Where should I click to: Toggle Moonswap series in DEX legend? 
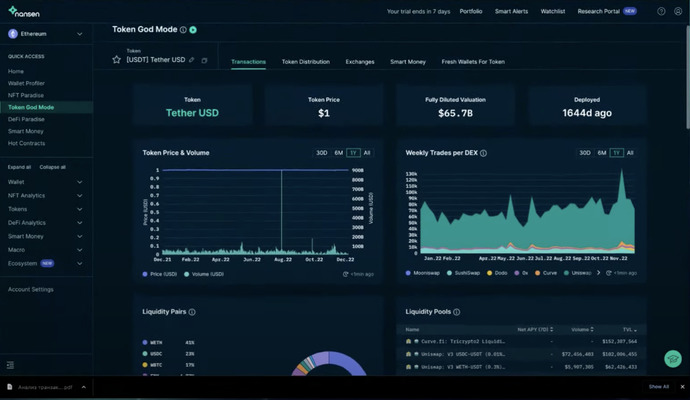point(422,273)
